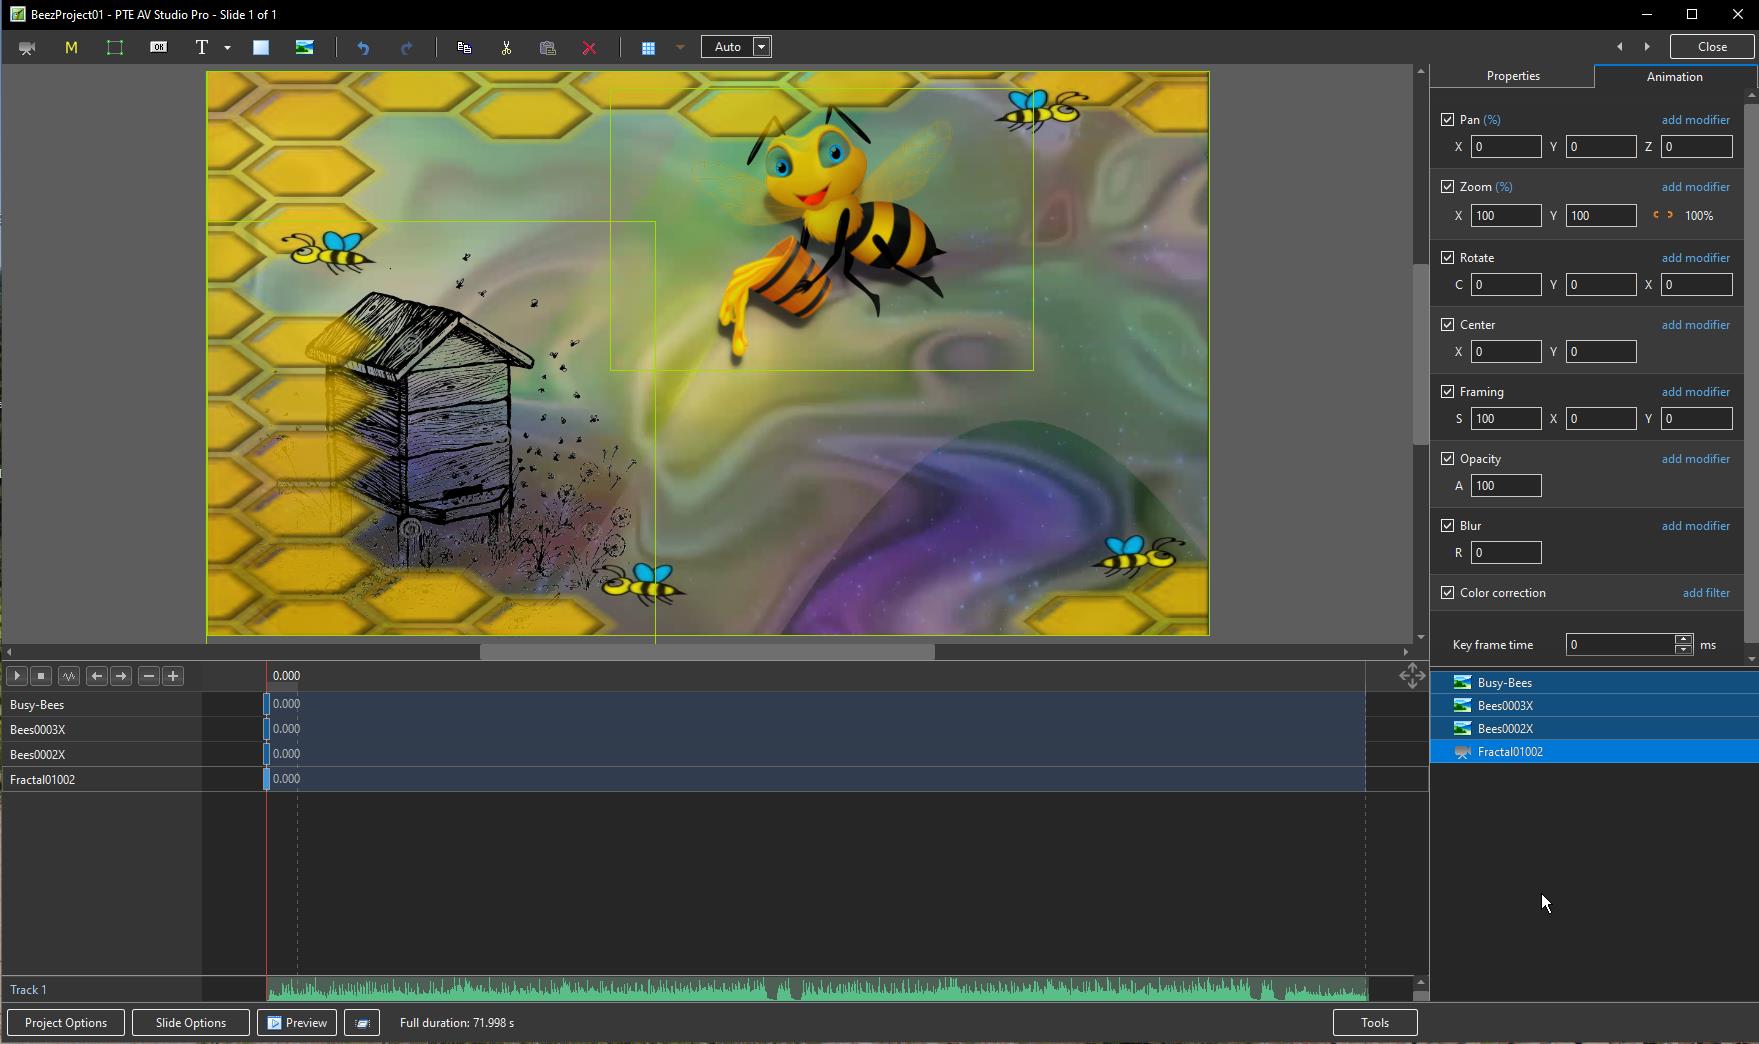Add a video object via camera icon
This screenshot has height=1044, width=1759.
click(x=27, y=47)
